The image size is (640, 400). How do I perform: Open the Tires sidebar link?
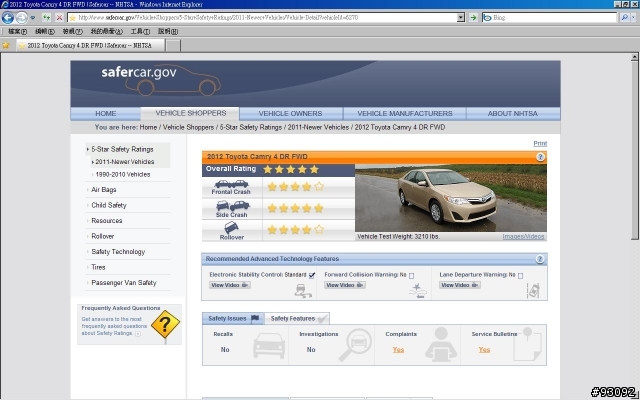[x=98, y=267]
